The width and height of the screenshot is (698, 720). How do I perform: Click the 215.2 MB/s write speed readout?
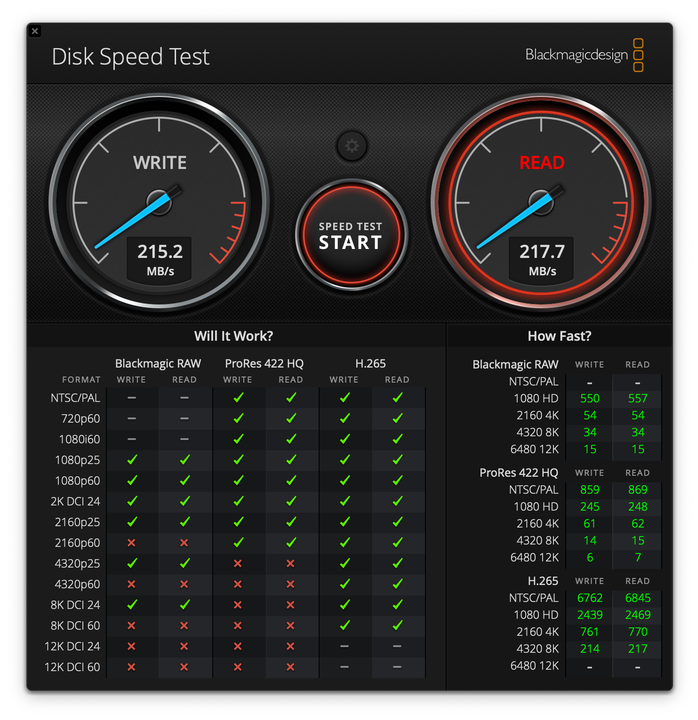pyautogui.click(x=160, y=259)
